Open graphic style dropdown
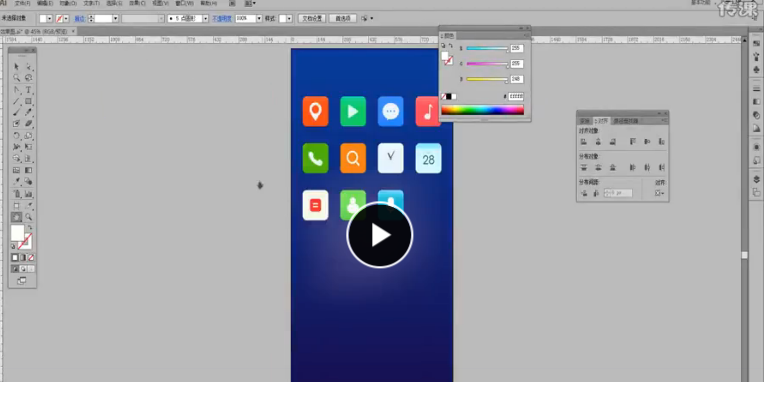764x405 pixels. (289, 19)
